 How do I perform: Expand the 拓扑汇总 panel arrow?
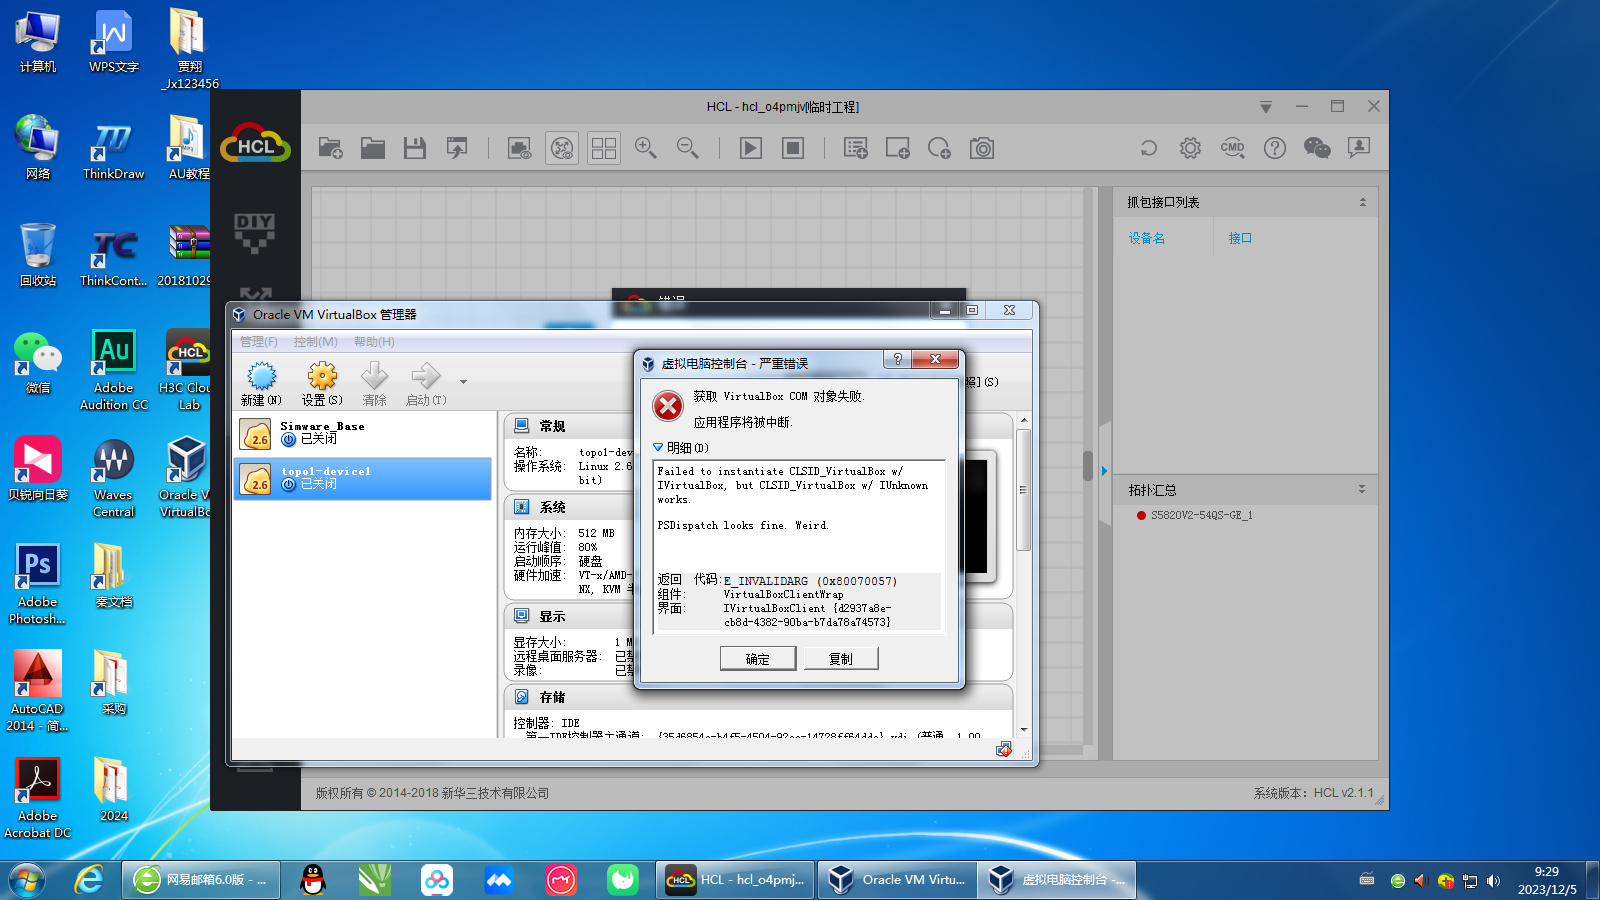coord(1361,490)
